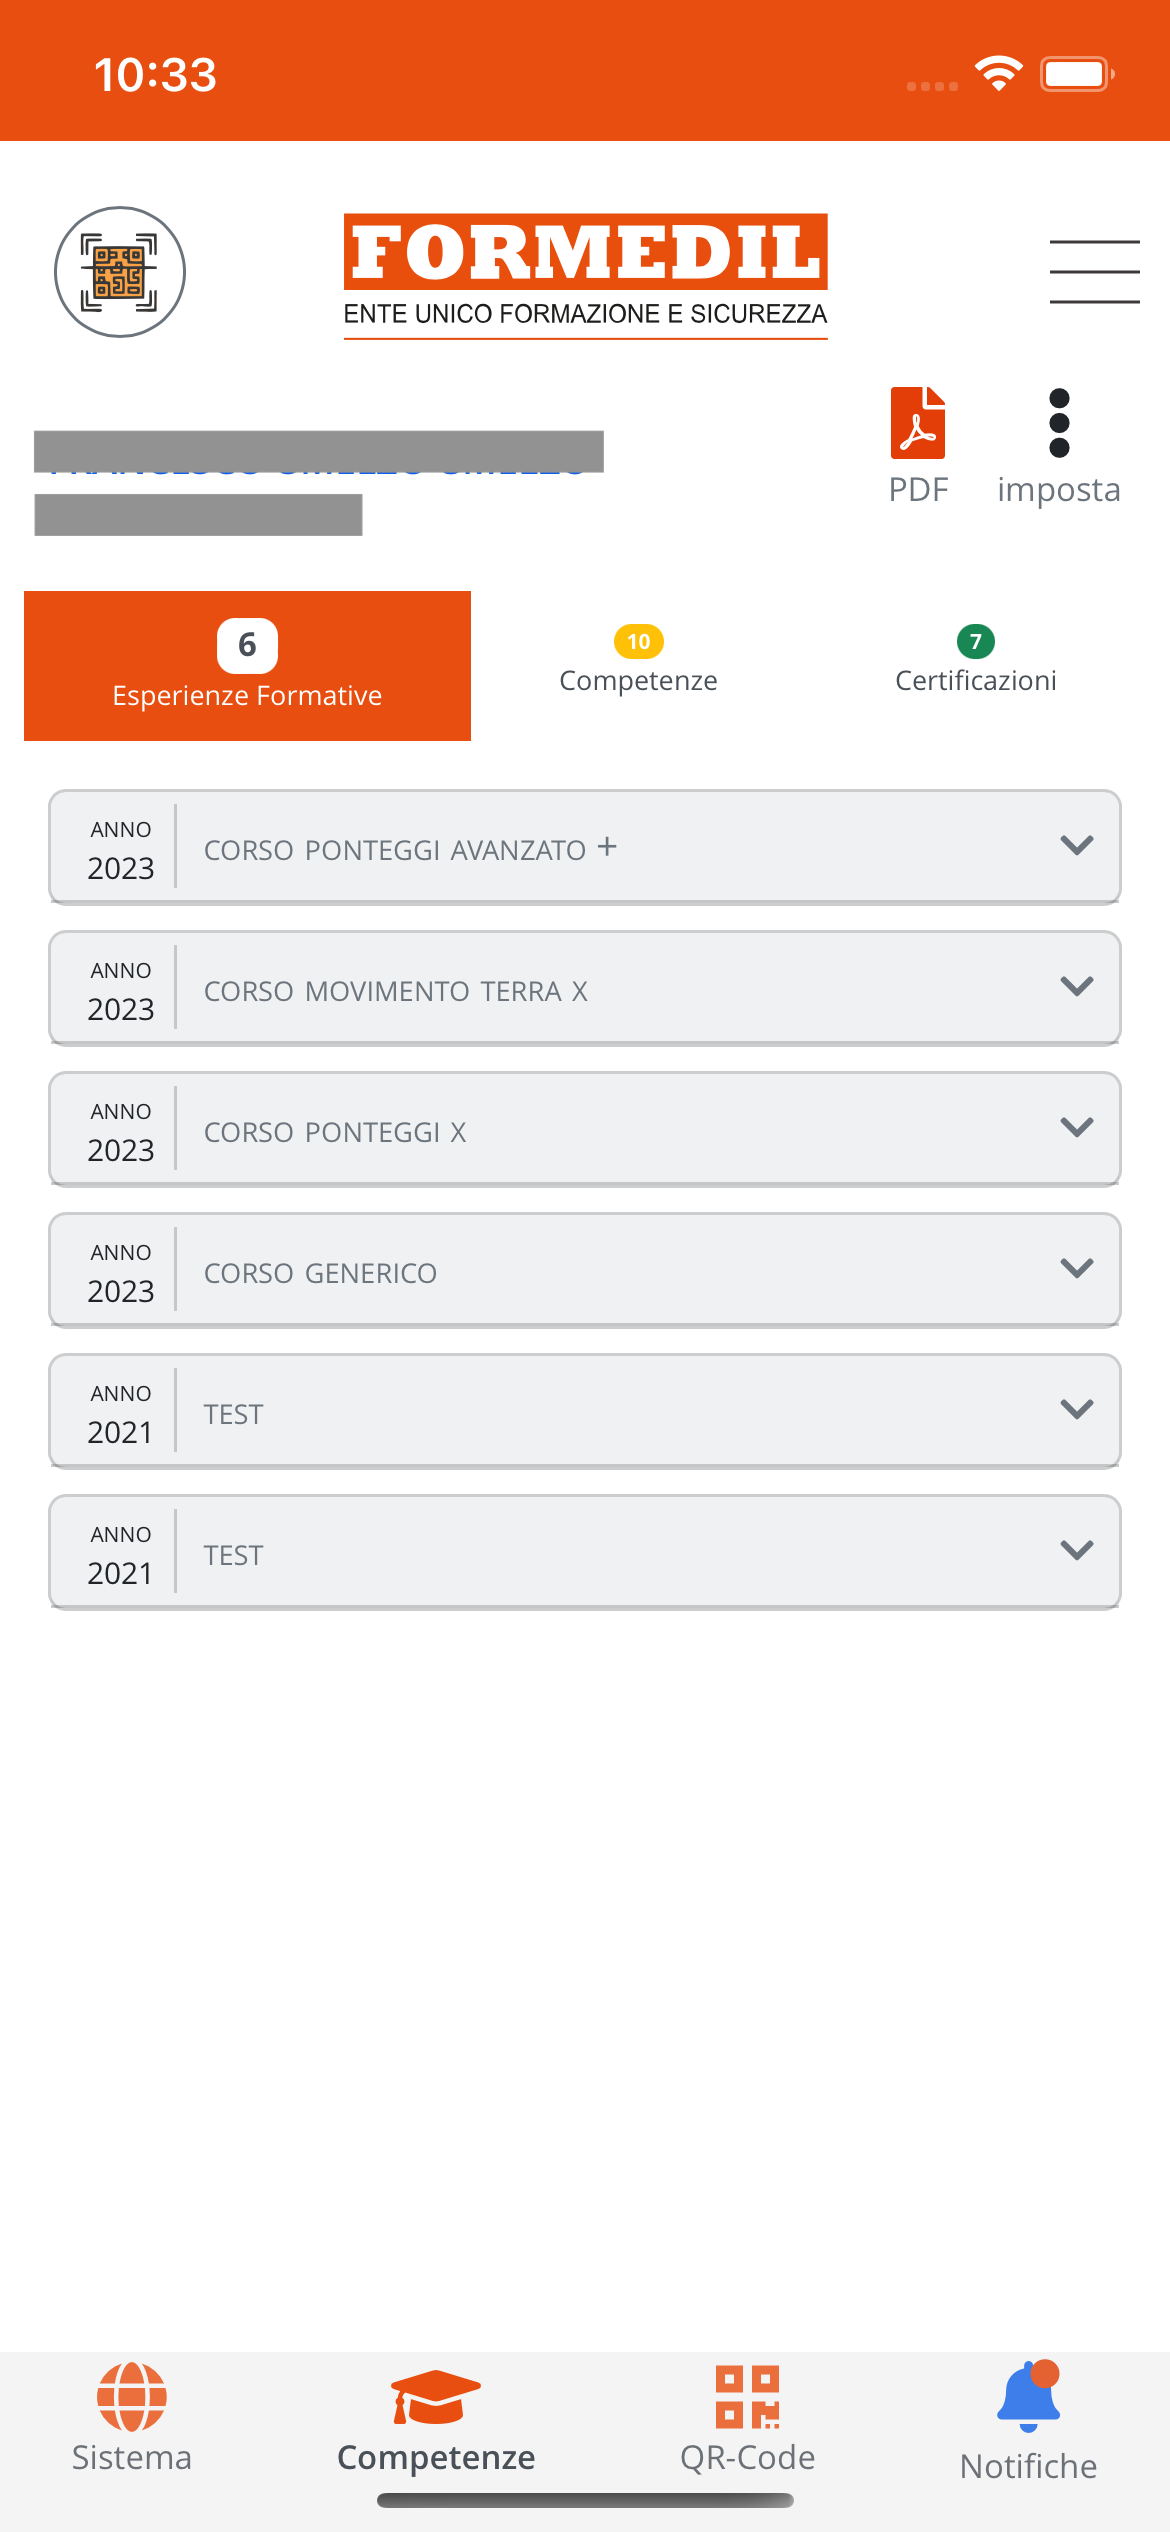Tap the home indicator bar
This screenshot has width=1170, height=2532.
(585, 2500)
